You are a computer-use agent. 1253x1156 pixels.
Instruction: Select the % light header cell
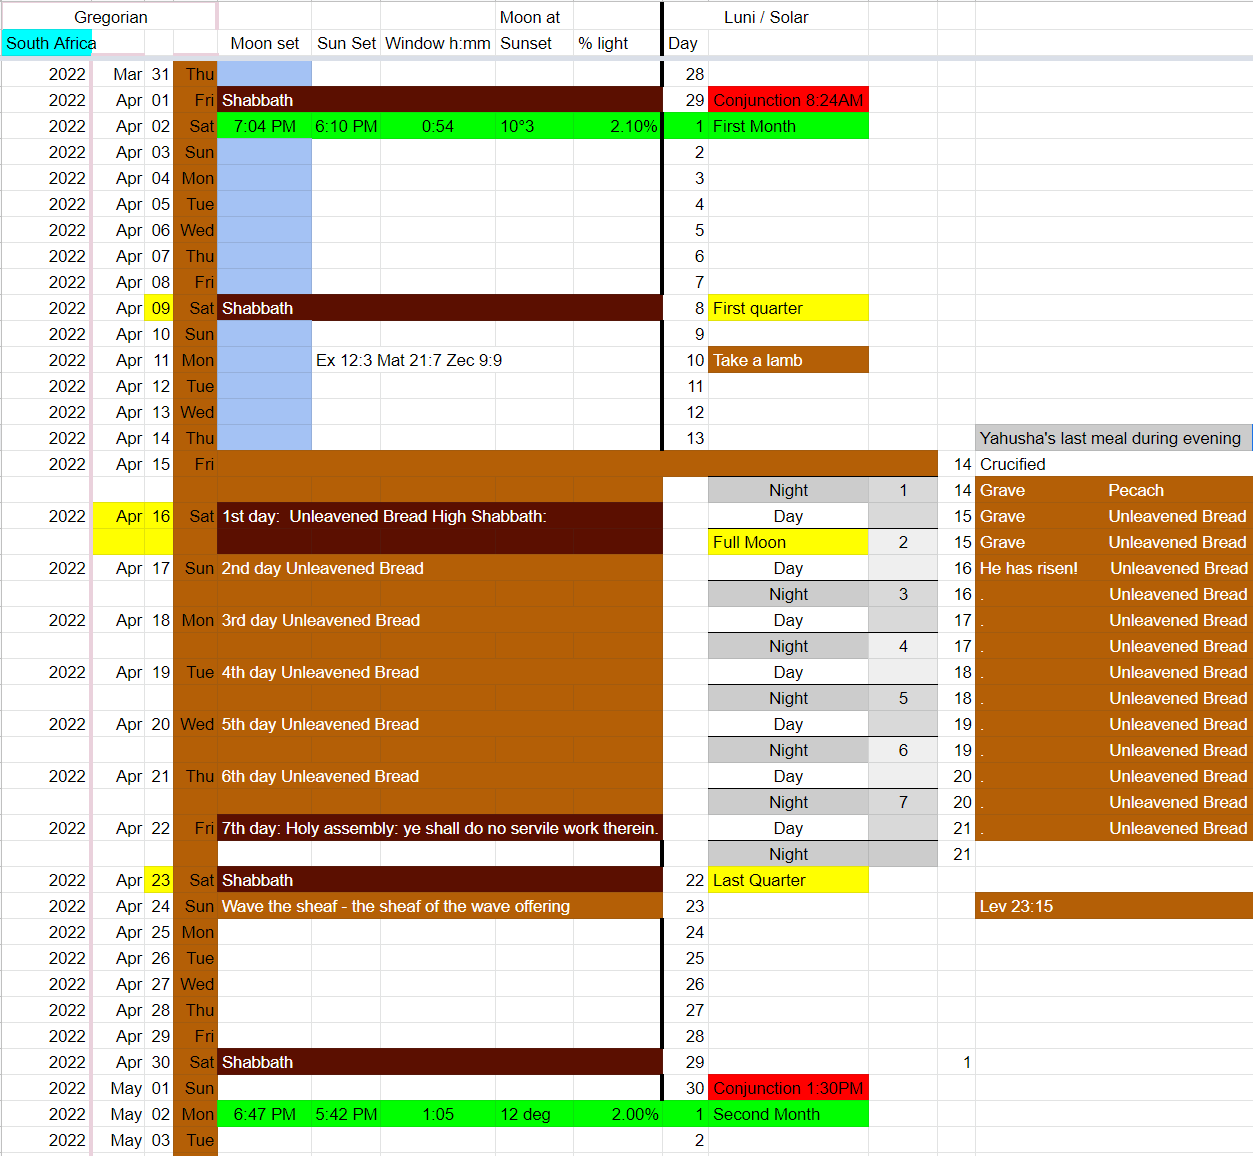click(603, 43)
